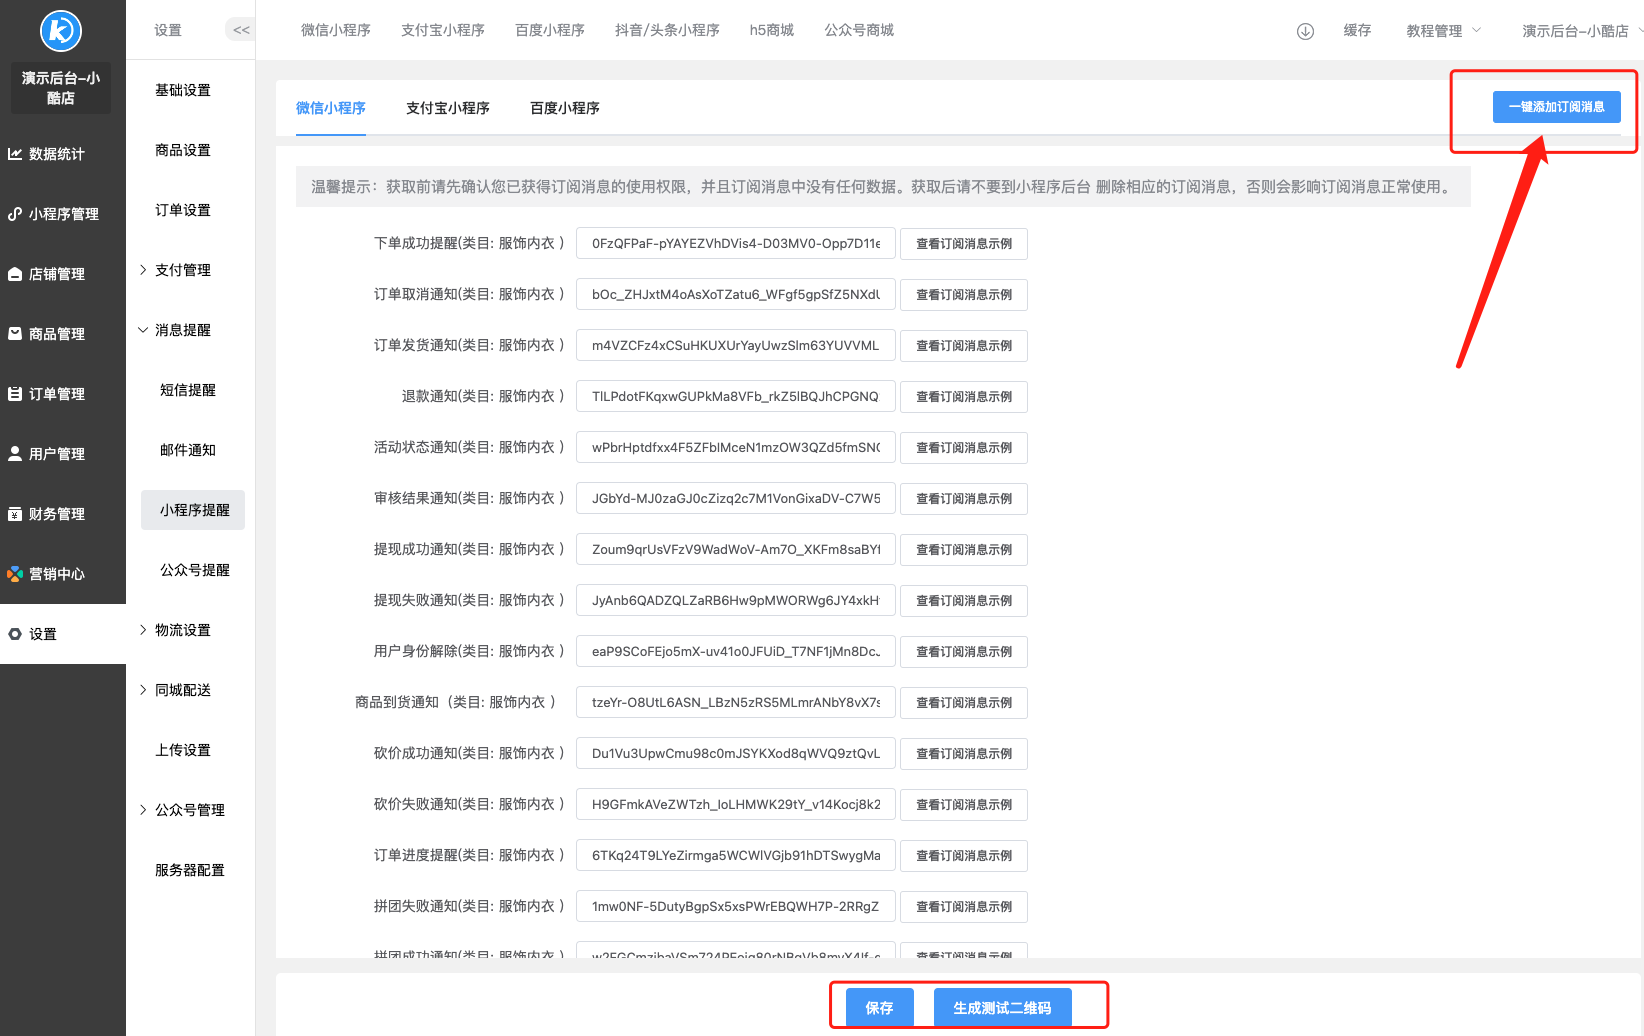View subscription example for 用户身份解除
The width and height of the screenshot is (1644, 1036).
[x=964, y=652]
